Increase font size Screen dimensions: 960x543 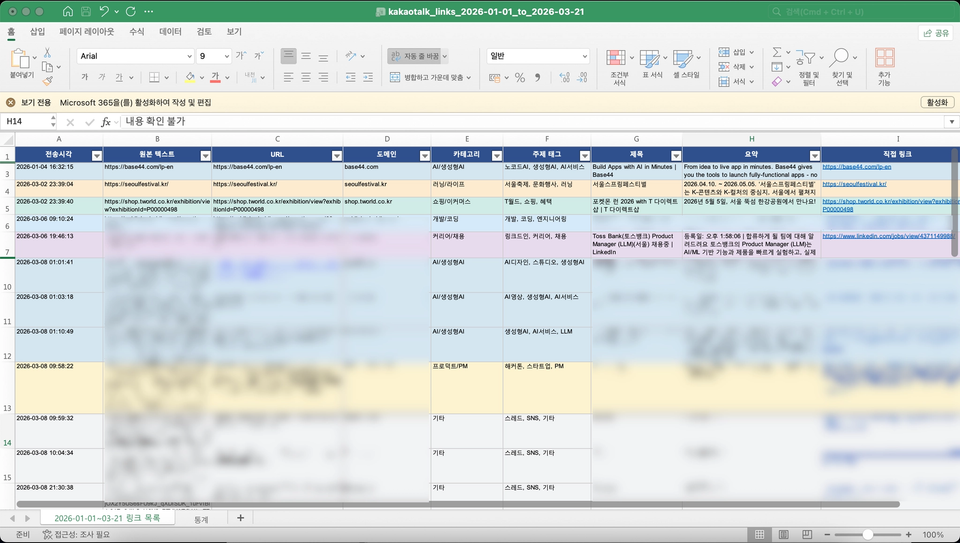coord(241,56)
